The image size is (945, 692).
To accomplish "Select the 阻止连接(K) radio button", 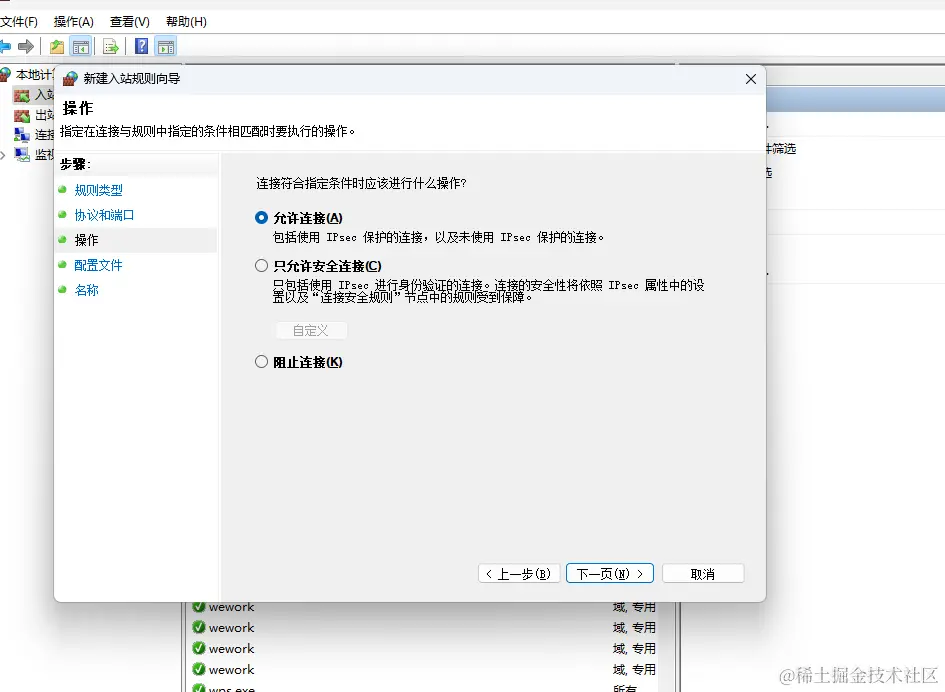I will 261,362.
